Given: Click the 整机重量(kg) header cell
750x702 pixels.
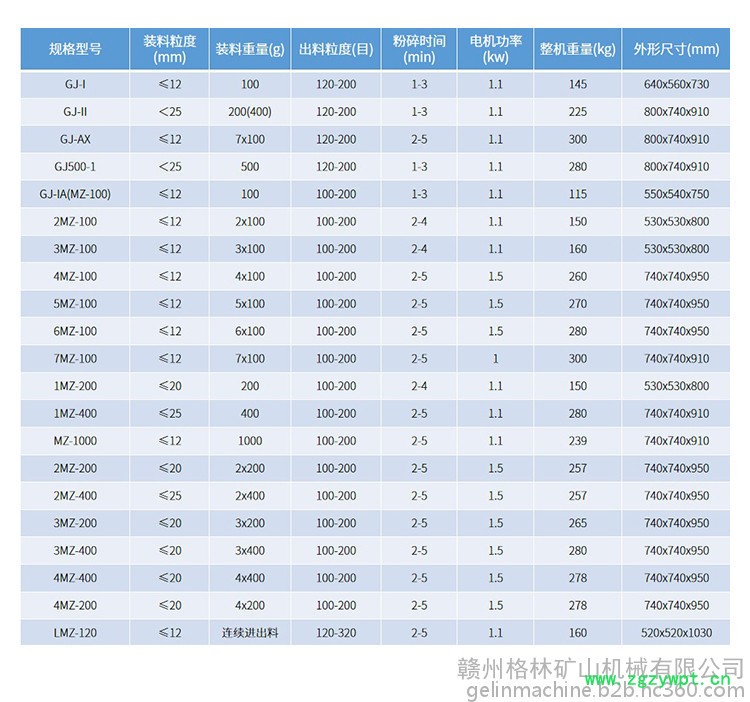Looking at the screenshot, I should click(577, 49).
